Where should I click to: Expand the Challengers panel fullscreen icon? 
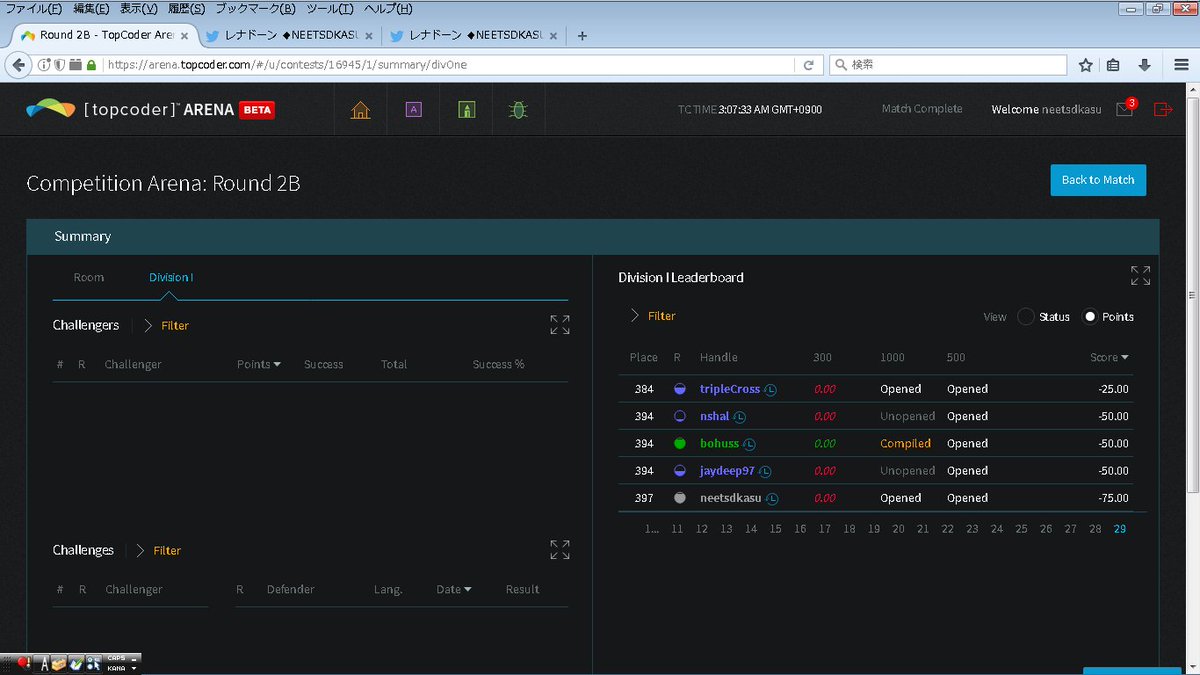point(560,325)
